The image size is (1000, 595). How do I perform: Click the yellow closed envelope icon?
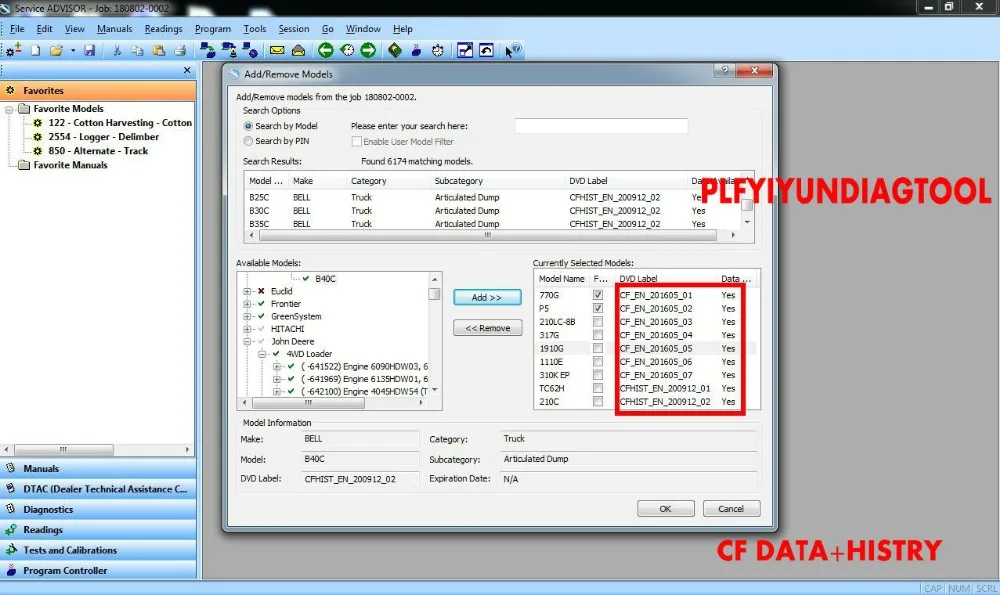[277, 50]
